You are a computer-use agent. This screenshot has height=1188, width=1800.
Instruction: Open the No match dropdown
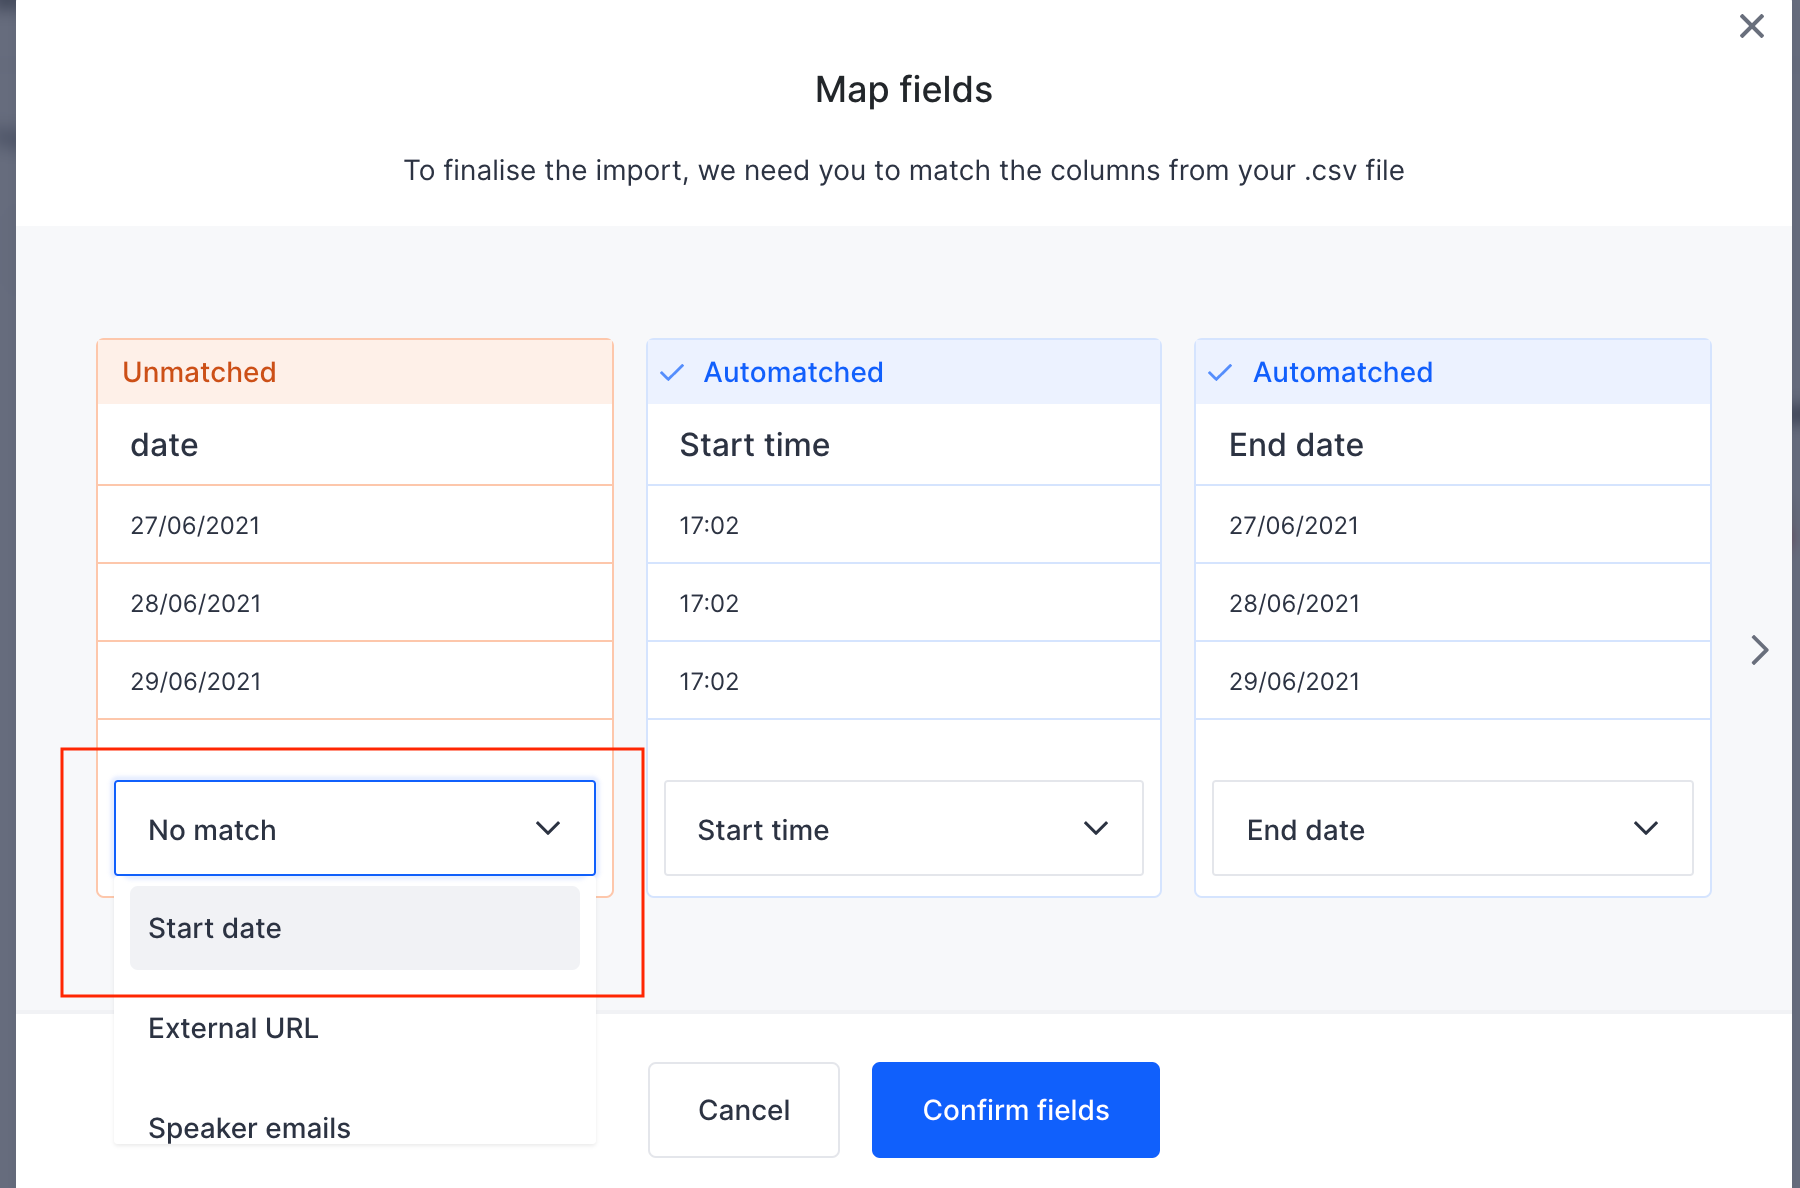coord(355,828)
